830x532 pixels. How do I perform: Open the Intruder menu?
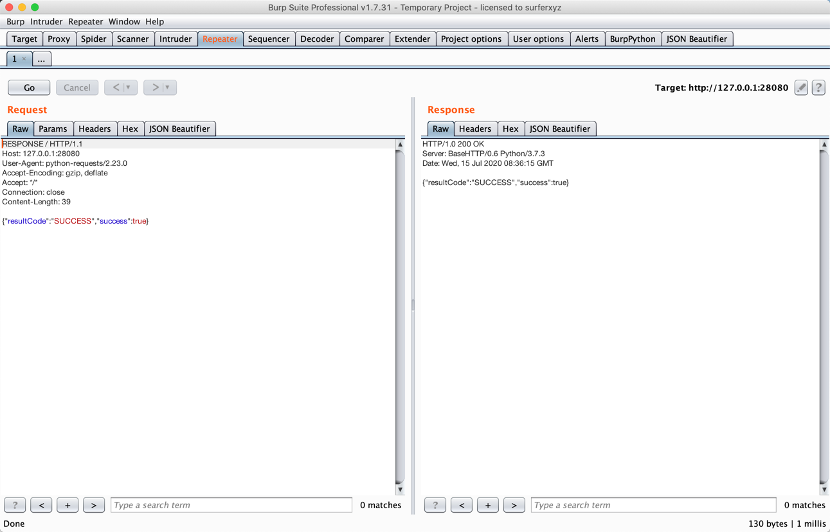click(x=47, y=22)
